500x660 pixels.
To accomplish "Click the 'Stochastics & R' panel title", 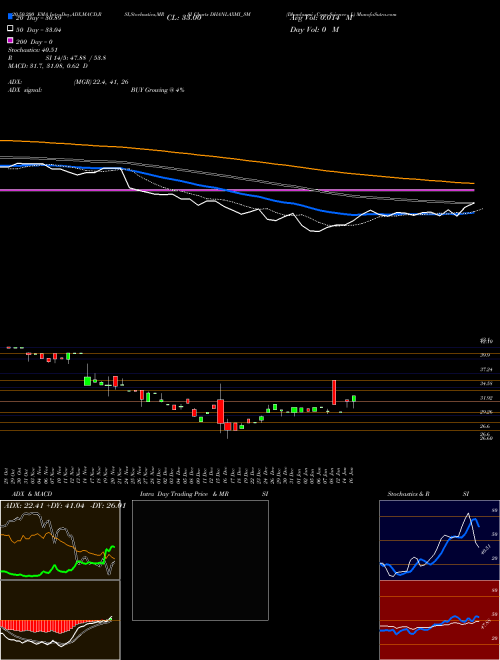I will click(409, 494).
